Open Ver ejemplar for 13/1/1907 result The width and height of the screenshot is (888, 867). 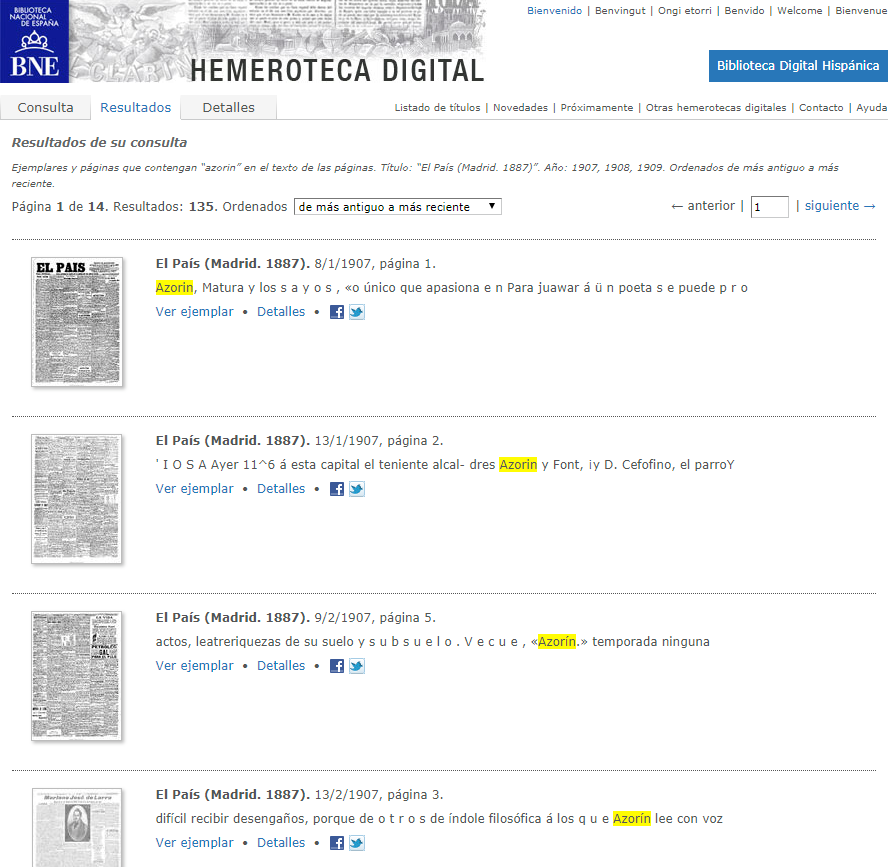[194, 489]
